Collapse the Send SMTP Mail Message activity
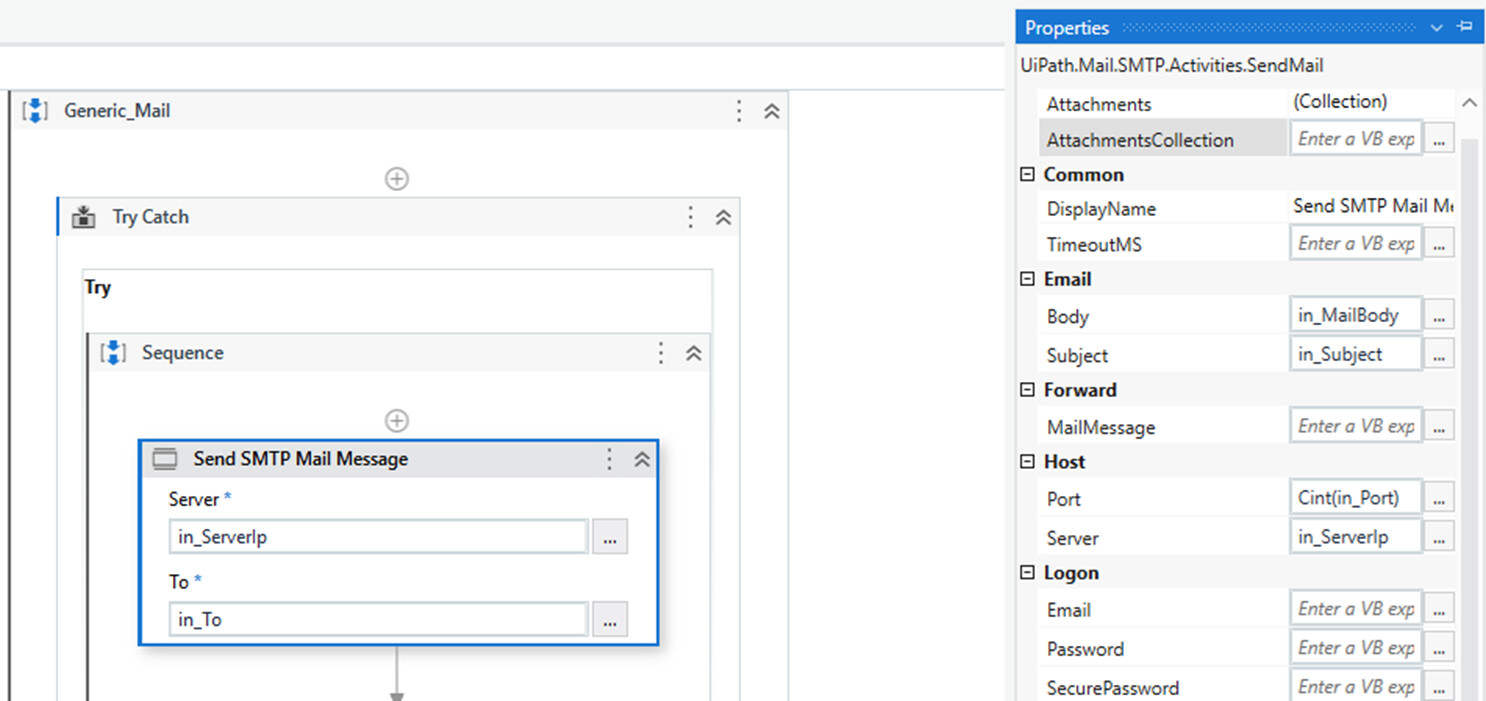This screenshot has height=701, width=1486. (x=643, y=459)
